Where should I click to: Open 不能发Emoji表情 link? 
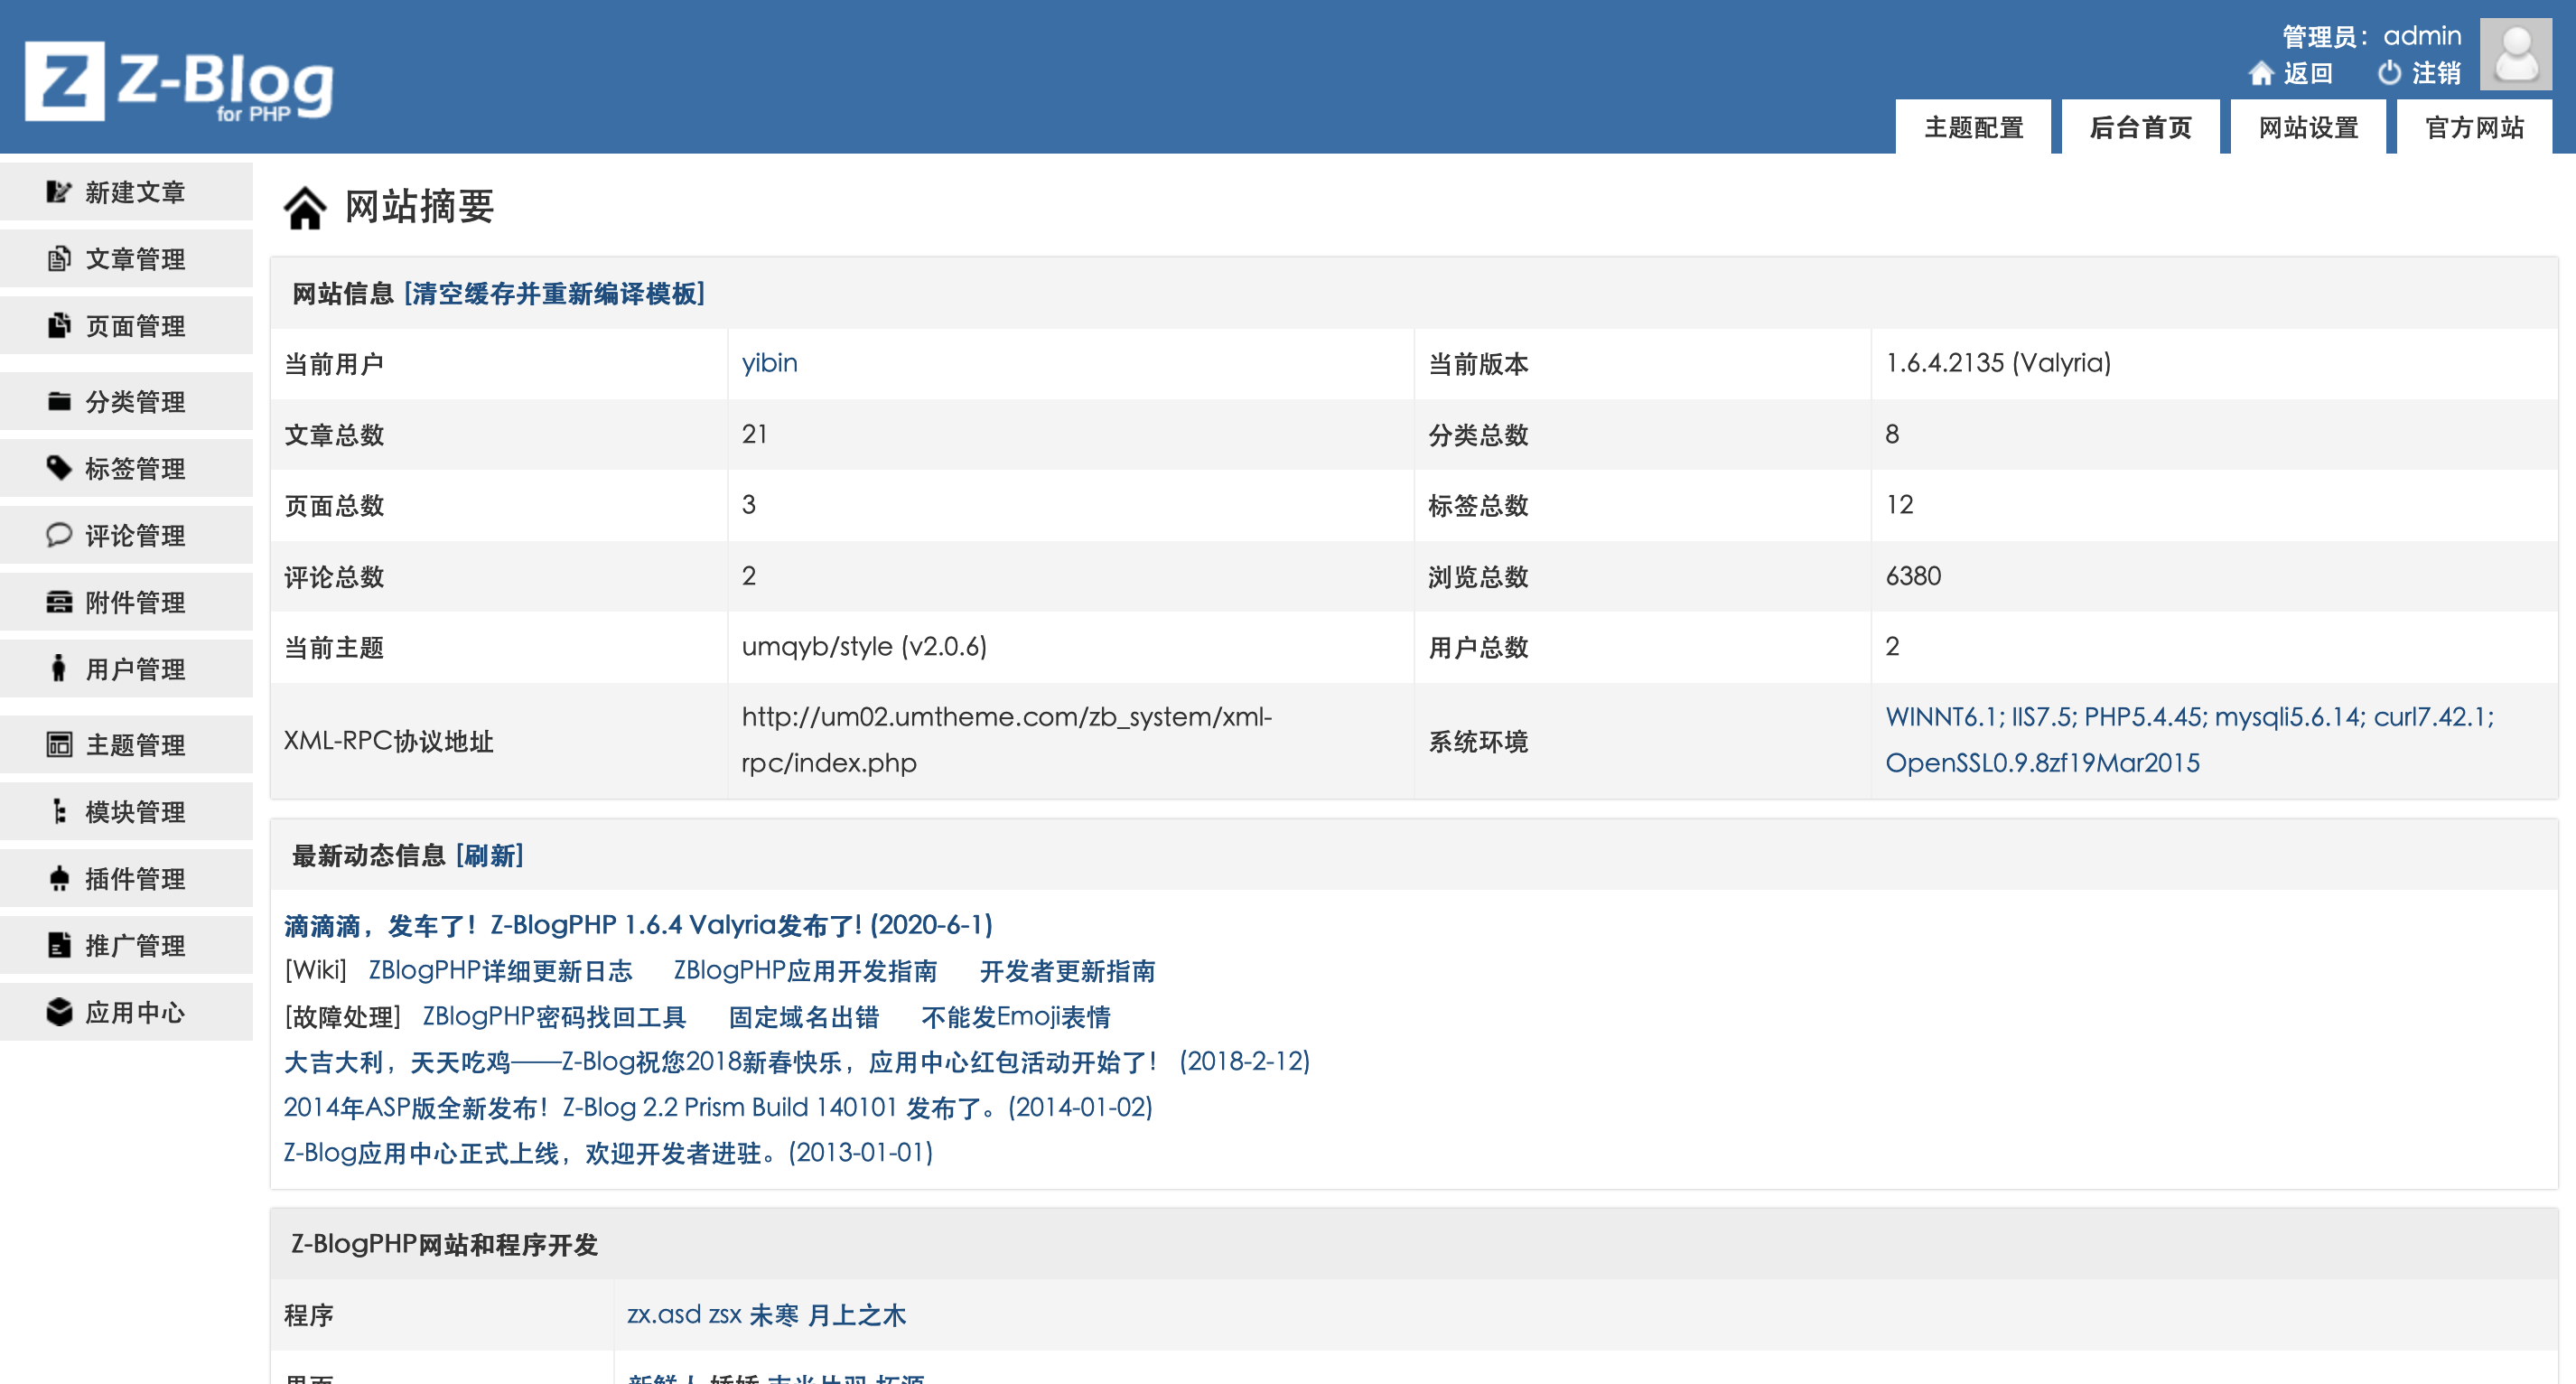[x=1015, y=1017]
